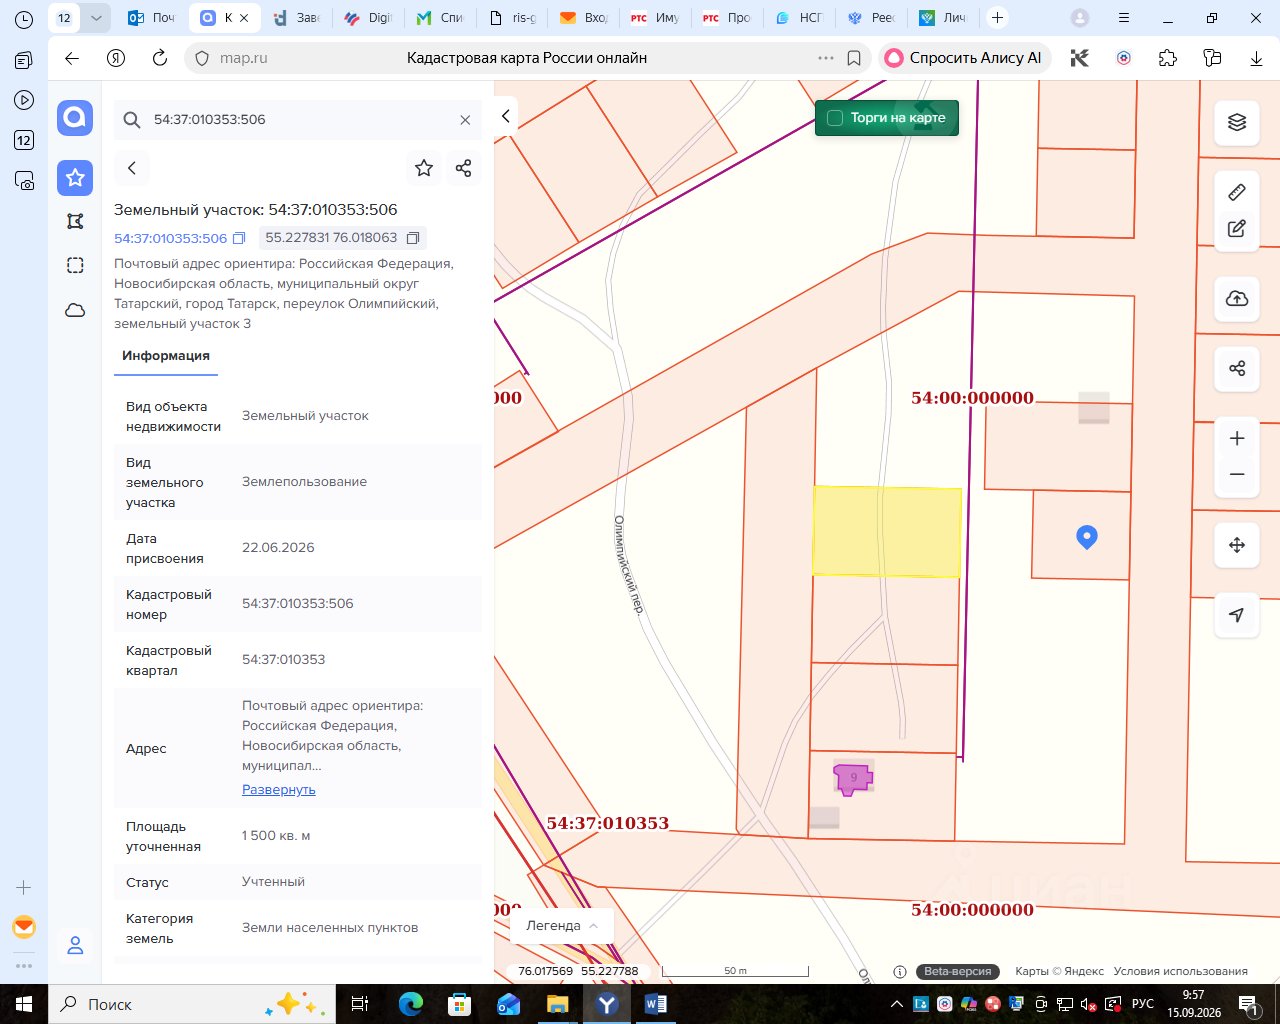
Task: Select the yellow highlighted land parcel
Action: (x=886, y=531)
